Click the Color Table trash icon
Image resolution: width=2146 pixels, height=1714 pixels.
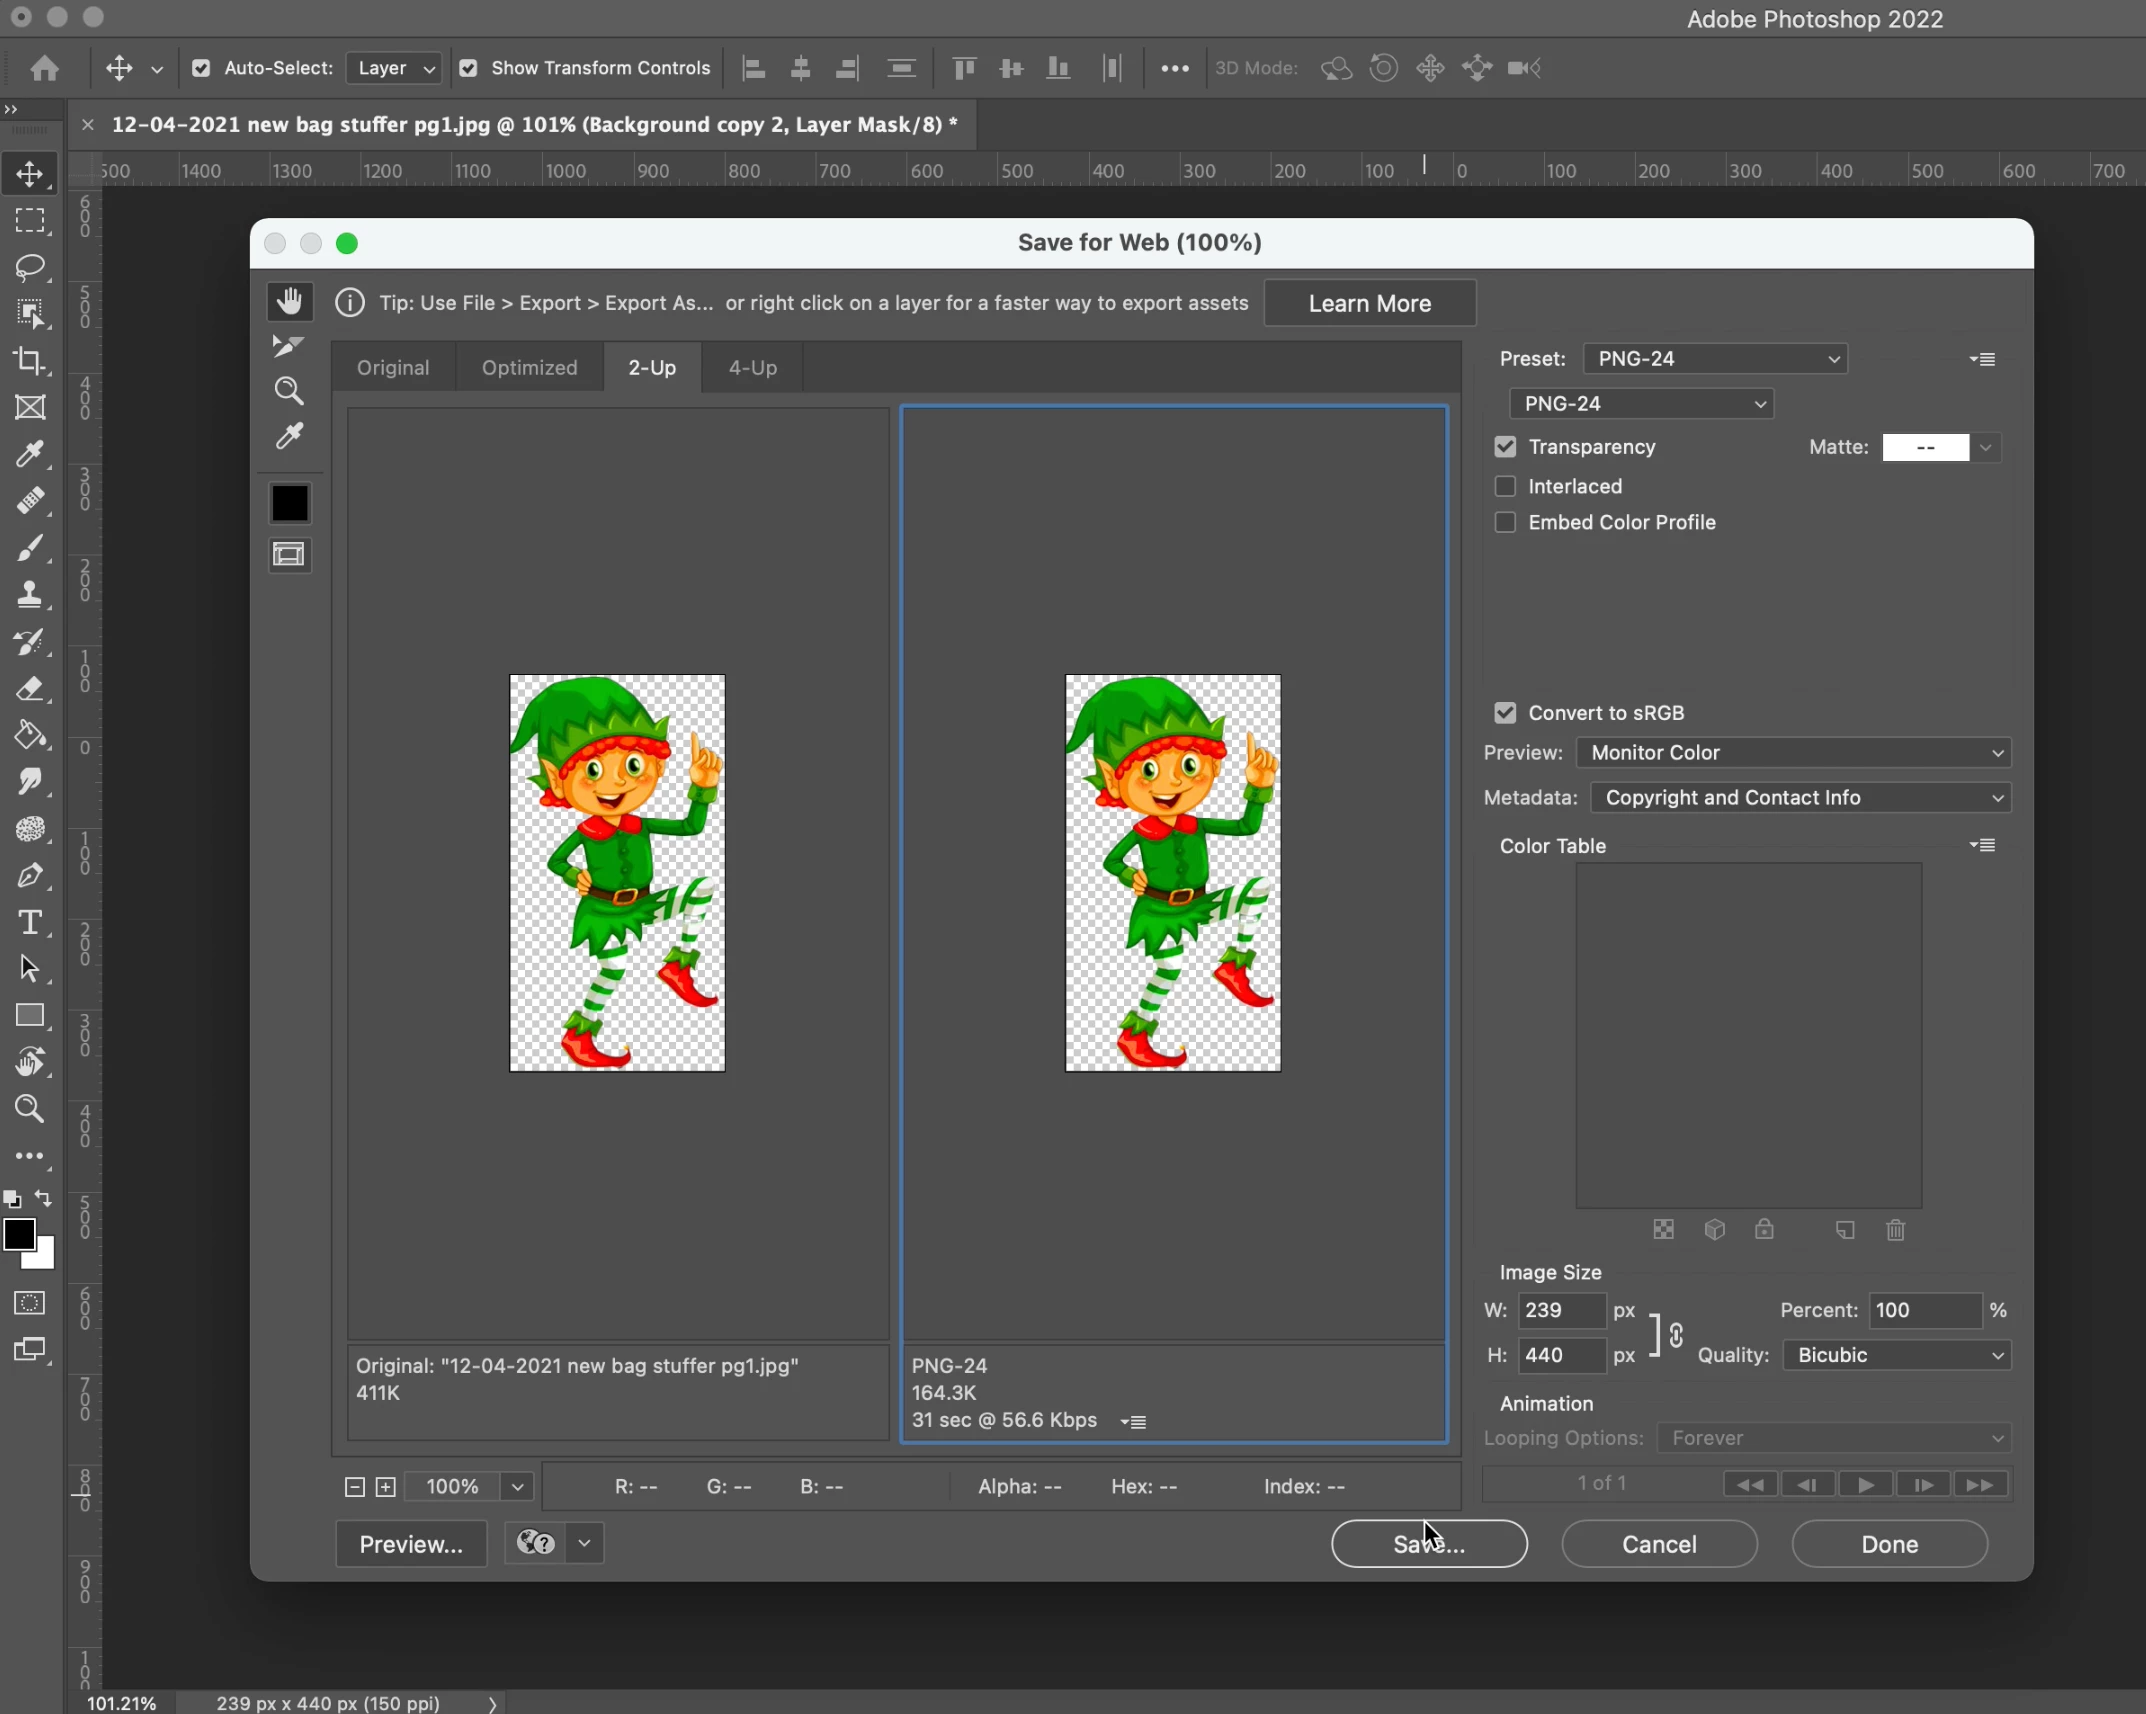[1895, 1230]
